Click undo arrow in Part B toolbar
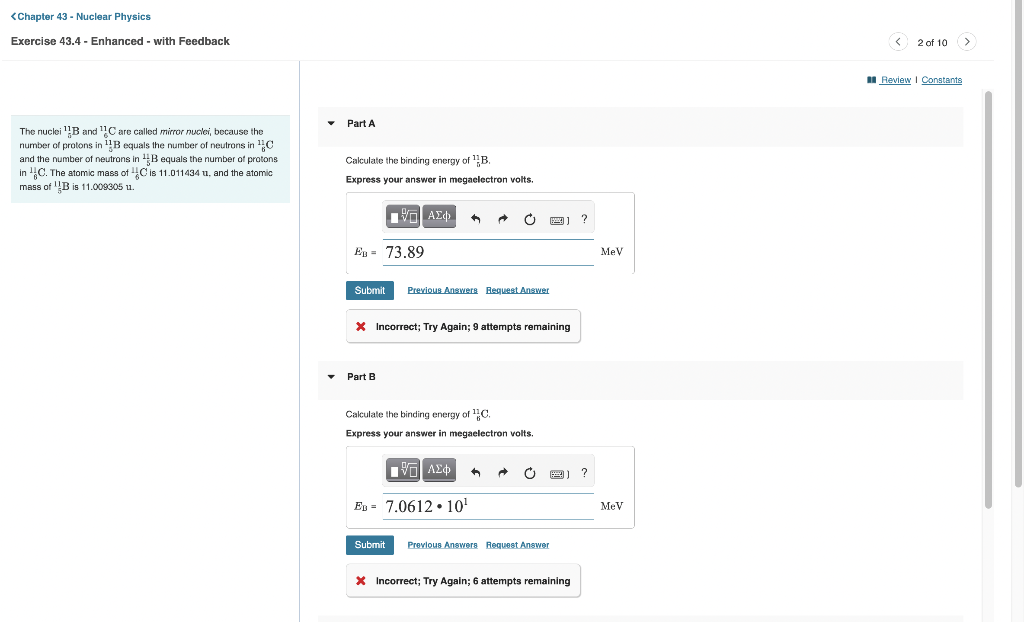The image size is (1024, 622). pyautogui.click(x=475, y=473)
